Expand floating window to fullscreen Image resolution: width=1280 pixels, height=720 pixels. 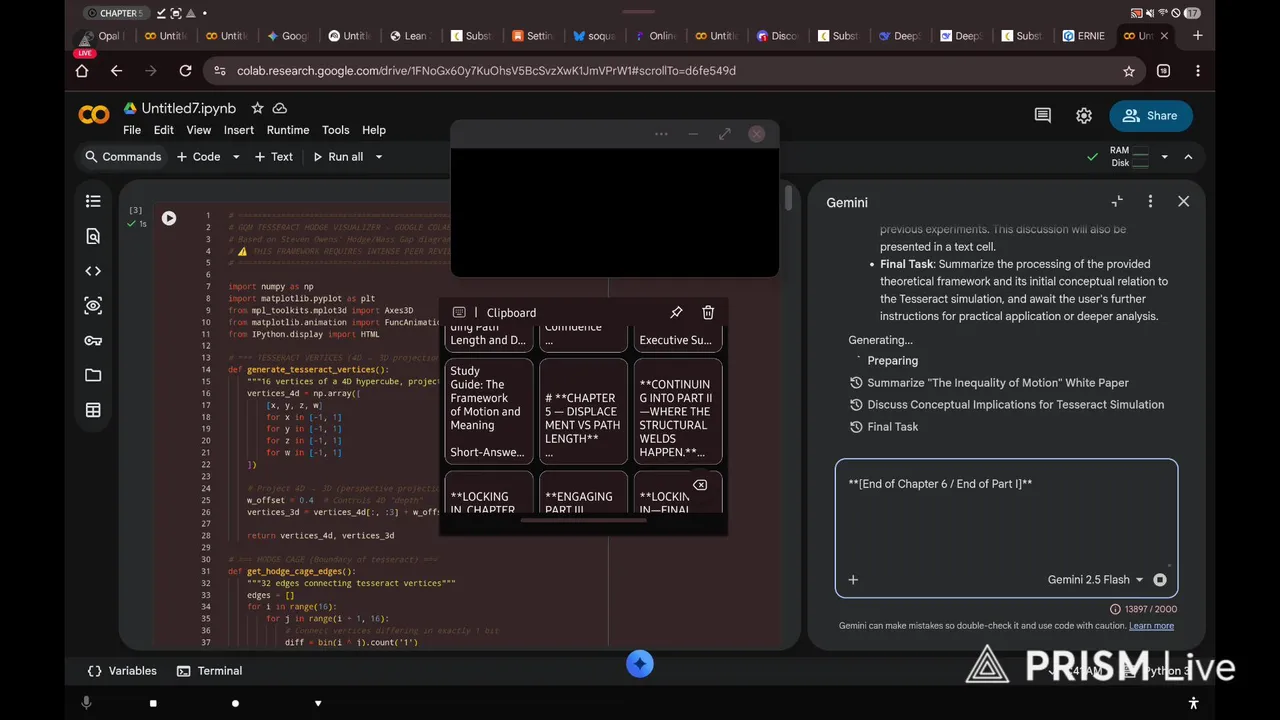724,134
